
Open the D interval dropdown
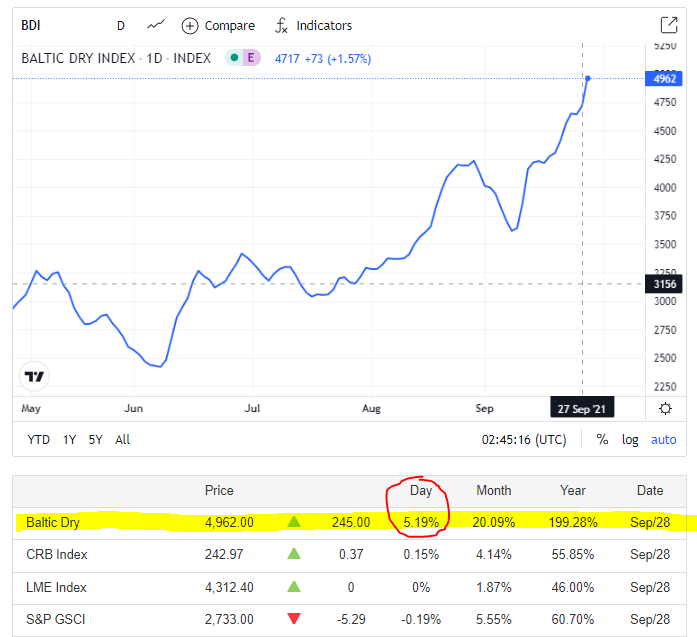[x=120, y=26]
